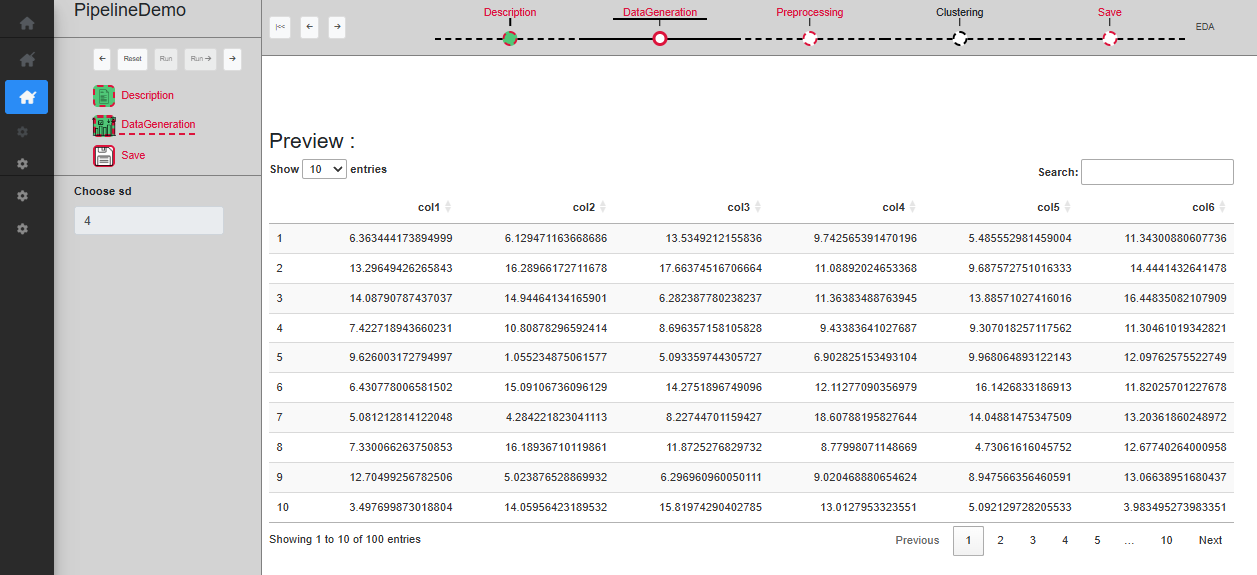This screenshot has height=575, width=1257.
Task: Click the bottom-most gear icon in dark sidebar
Action: pyautogui.click(x=22, y=229)
